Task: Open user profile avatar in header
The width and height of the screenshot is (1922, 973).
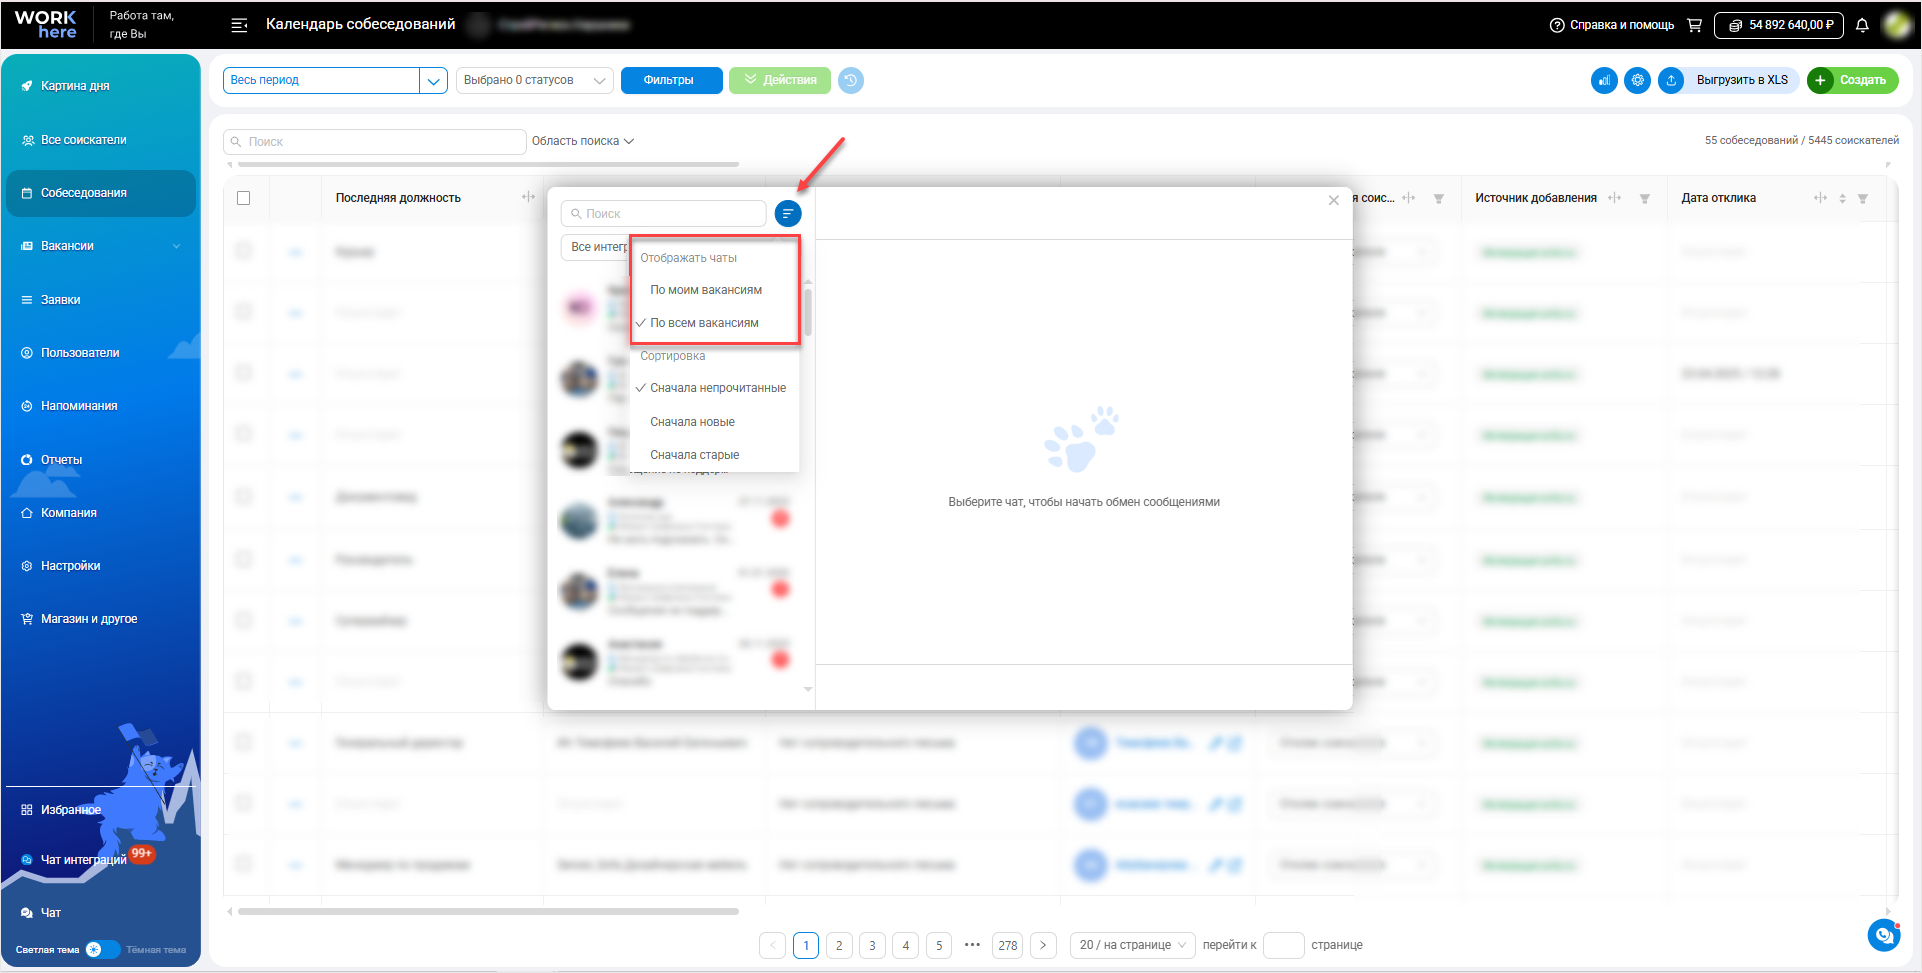Action: pyautogui.click(x=1897, y=25)
